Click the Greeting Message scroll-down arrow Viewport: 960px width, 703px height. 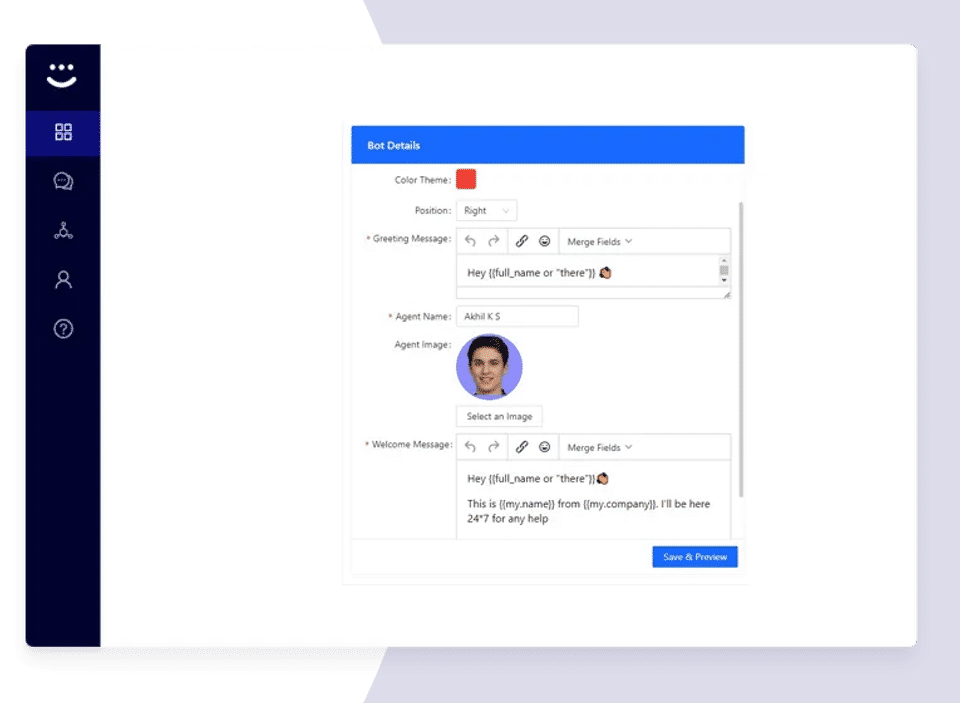point(724,280)
